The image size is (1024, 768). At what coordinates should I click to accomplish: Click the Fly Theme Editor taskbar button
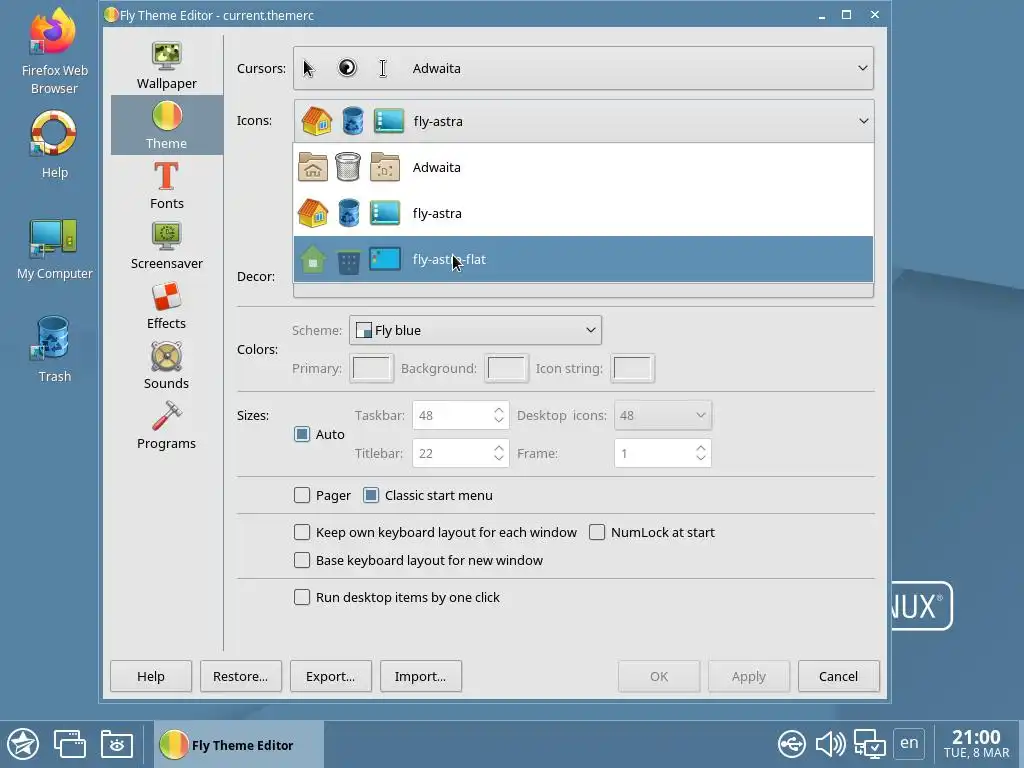tap(239, 744)
